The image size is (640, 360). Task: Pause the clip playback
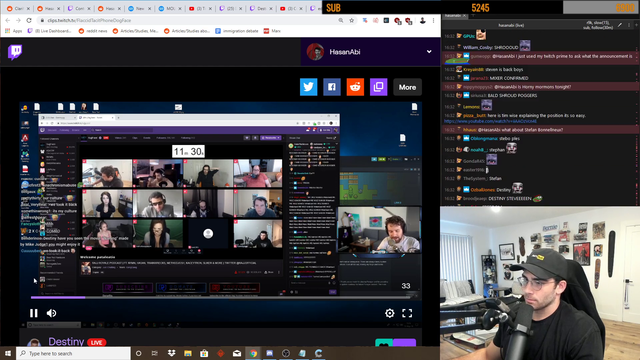(33, 313)
